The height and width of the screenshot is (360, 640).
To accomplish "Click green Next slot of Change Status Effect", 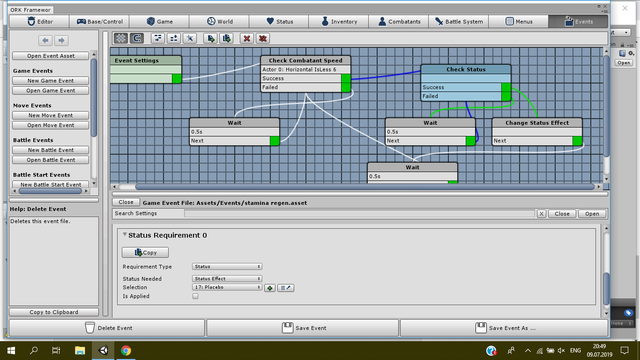I will tap(577, 141).
